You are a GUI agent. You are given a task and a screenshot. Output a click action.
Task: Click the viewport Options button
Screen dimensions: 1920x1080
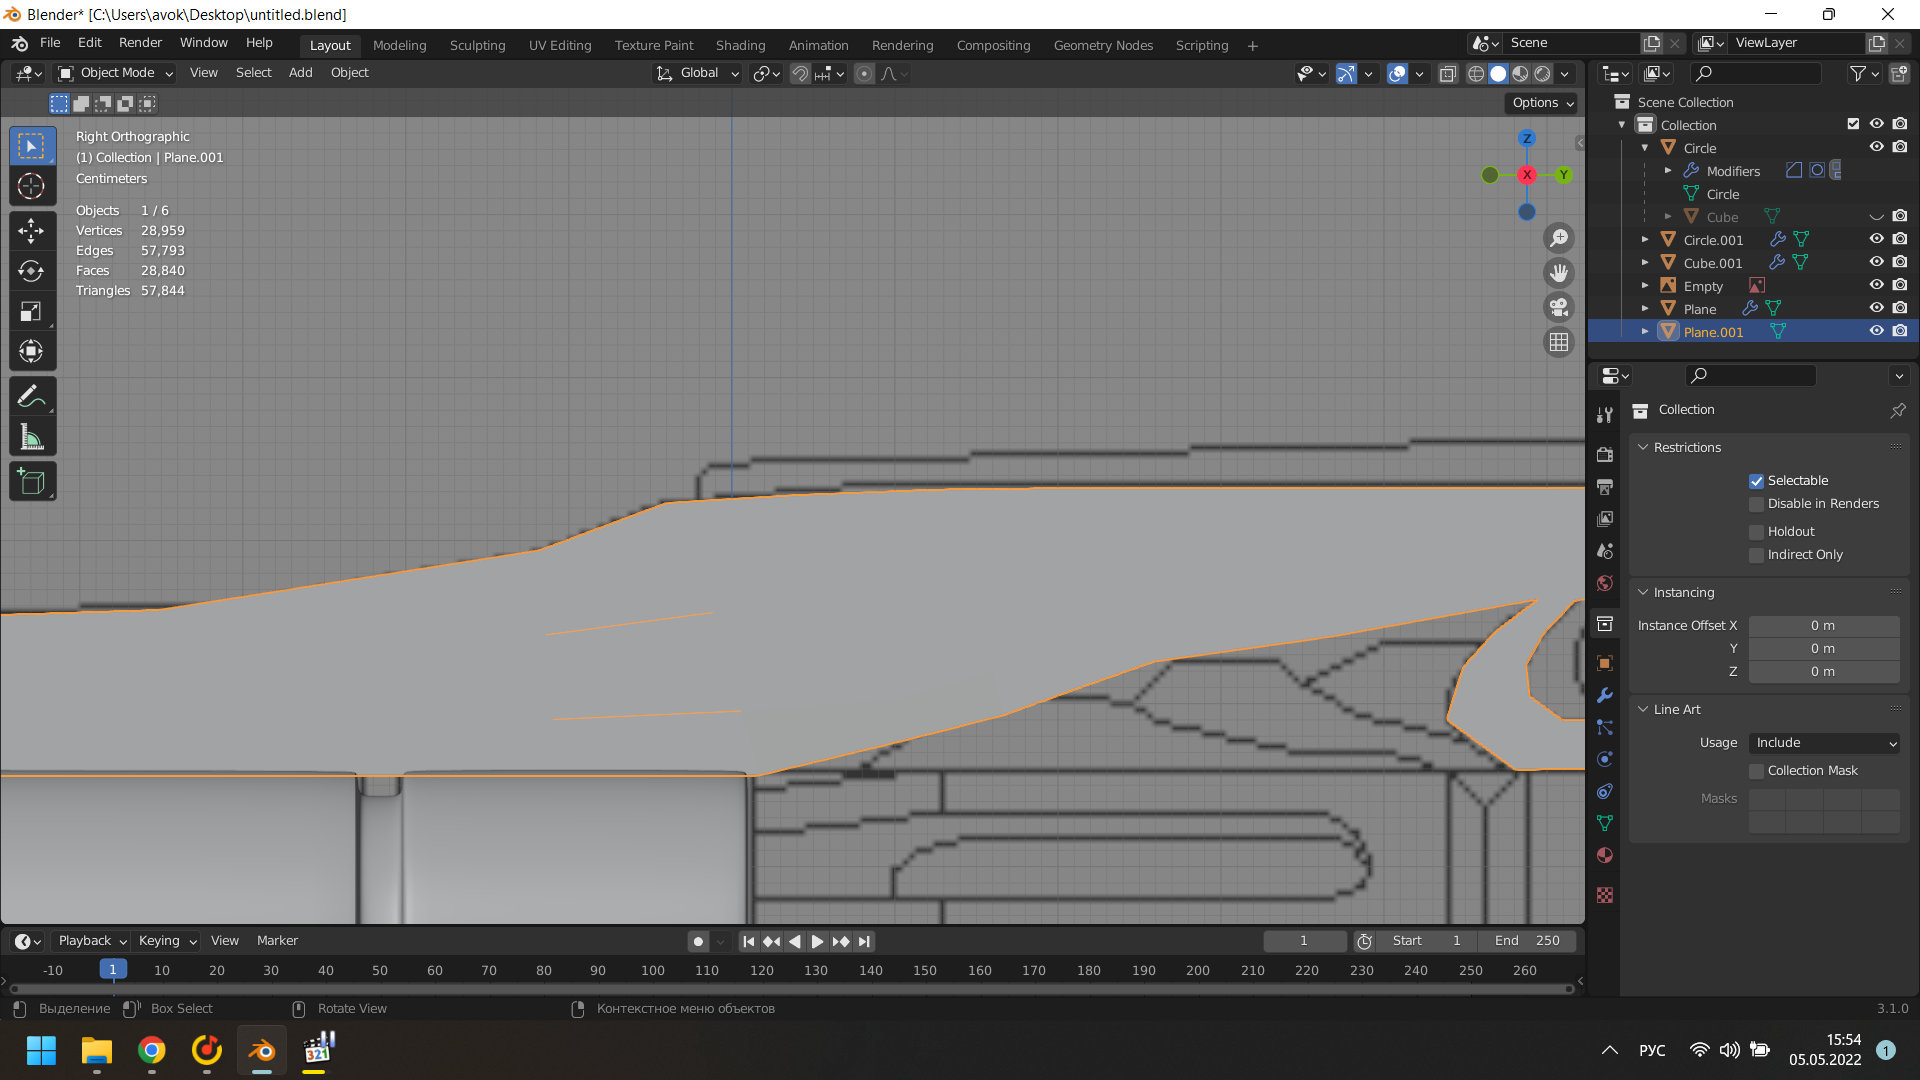coord(1542,103)
